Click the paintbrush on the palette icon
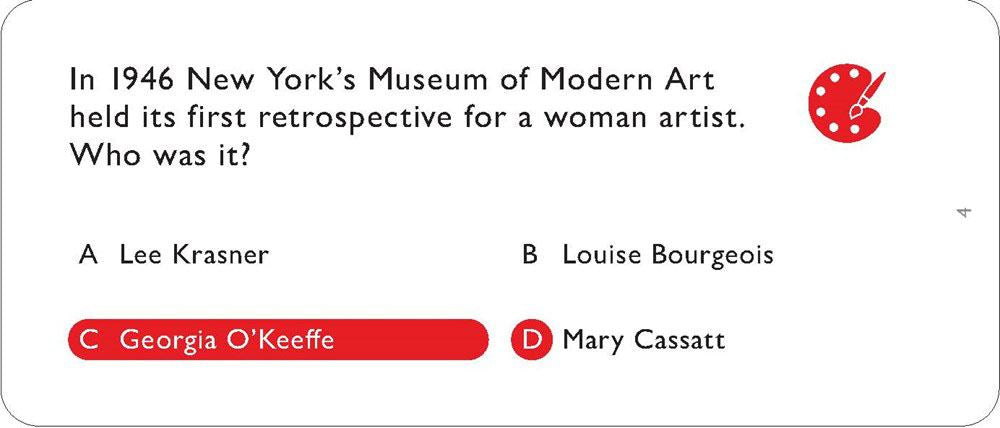The image size is (1000, 428). [868, 95]
